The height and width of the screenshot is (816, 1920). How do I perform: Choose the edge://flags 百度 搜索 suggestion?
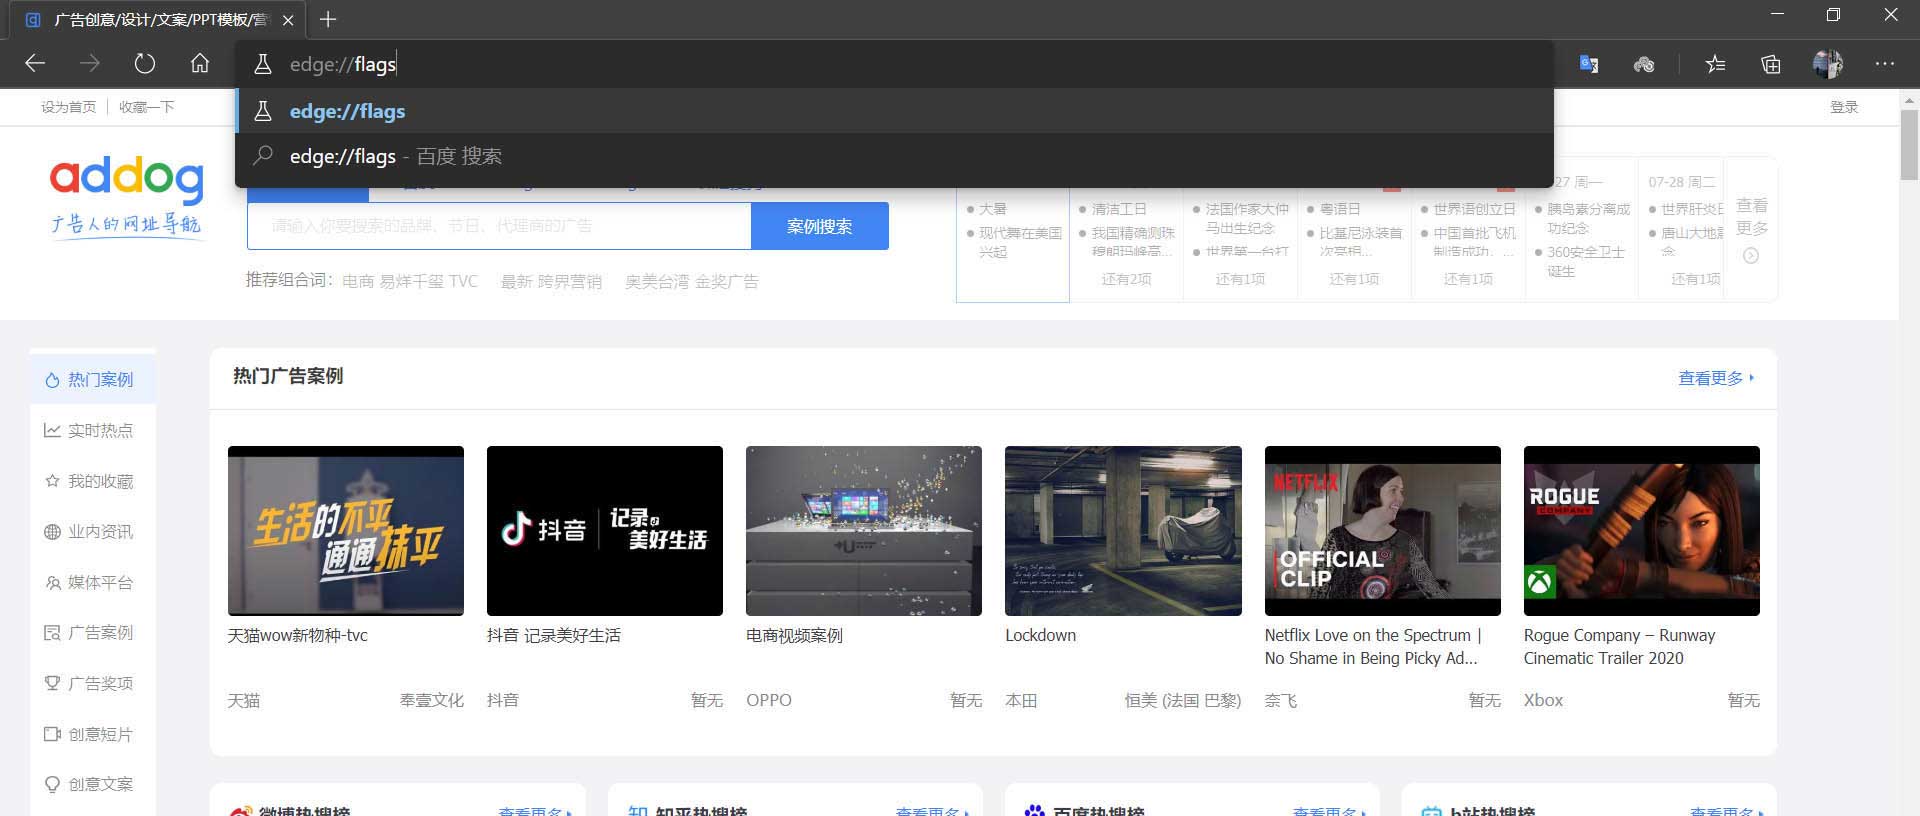(894, 156)
